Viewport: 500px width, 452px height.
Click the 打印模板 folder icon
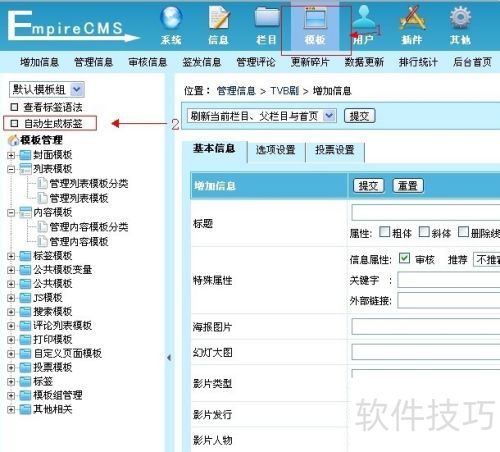(25, 340)
